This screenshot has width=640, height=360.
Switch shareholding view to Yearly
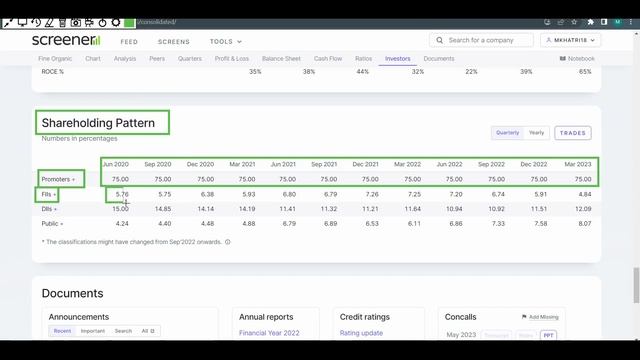(536, 133)
